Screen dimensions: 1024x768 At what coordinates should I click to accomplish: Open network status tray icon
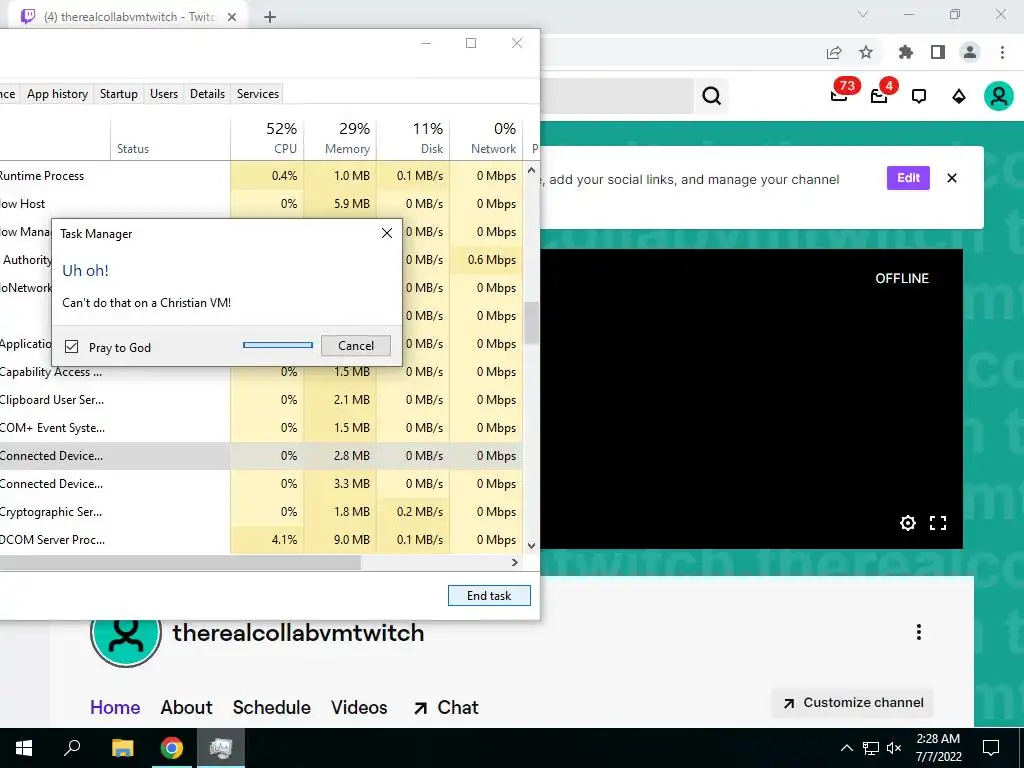coord(871,748)
